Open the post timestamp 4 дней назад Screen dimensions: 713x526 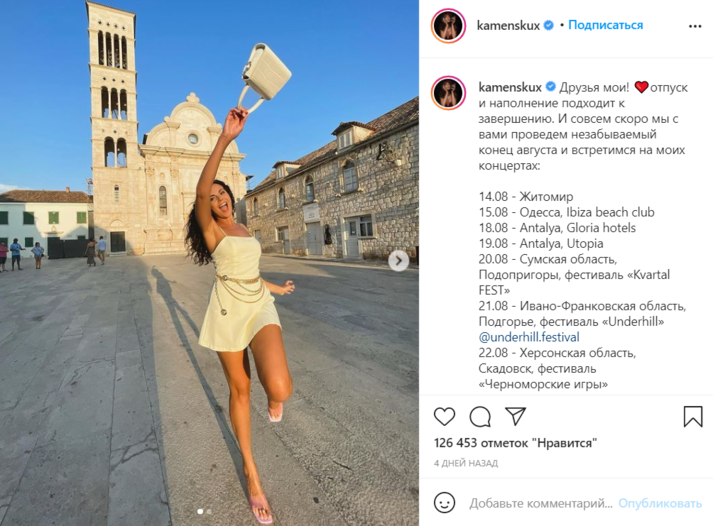[x=466, y=463]
